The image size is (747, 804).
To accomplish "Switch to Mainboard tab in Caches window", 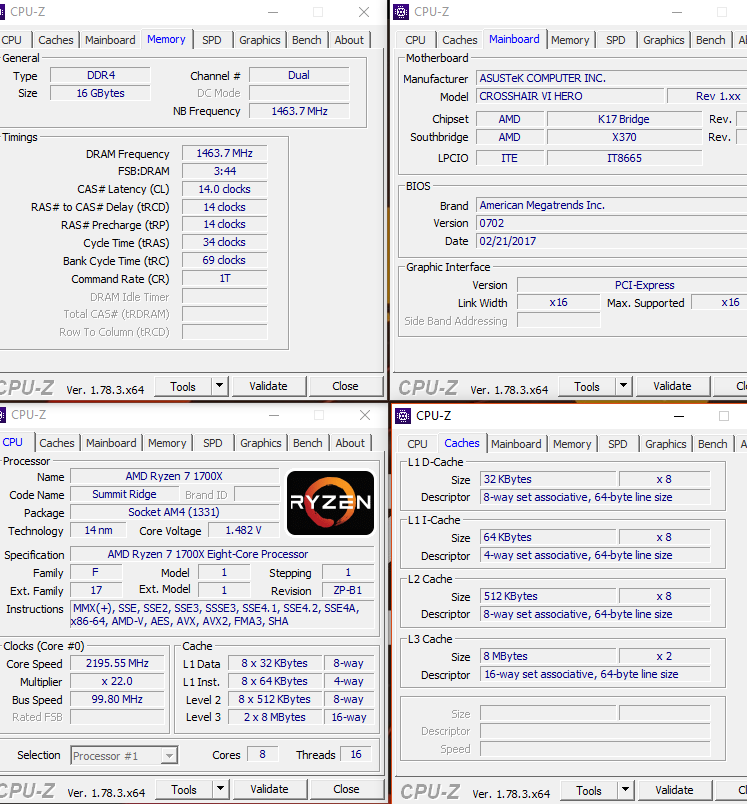I will point(516,444).
